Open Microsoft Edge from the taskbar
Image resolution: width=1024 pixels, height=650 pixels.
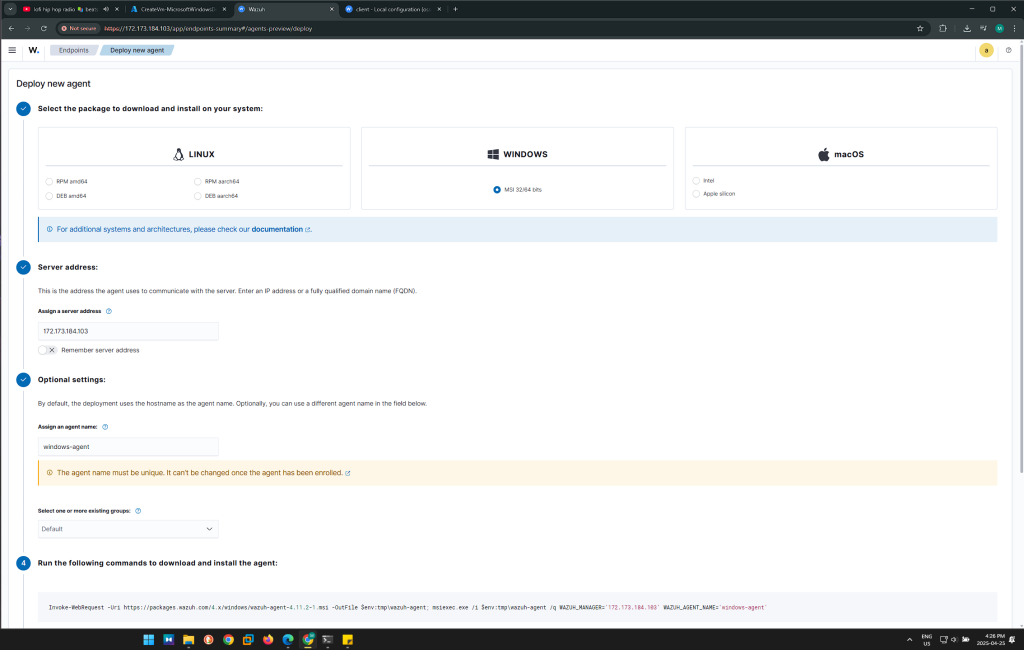(x=288, y=640)
